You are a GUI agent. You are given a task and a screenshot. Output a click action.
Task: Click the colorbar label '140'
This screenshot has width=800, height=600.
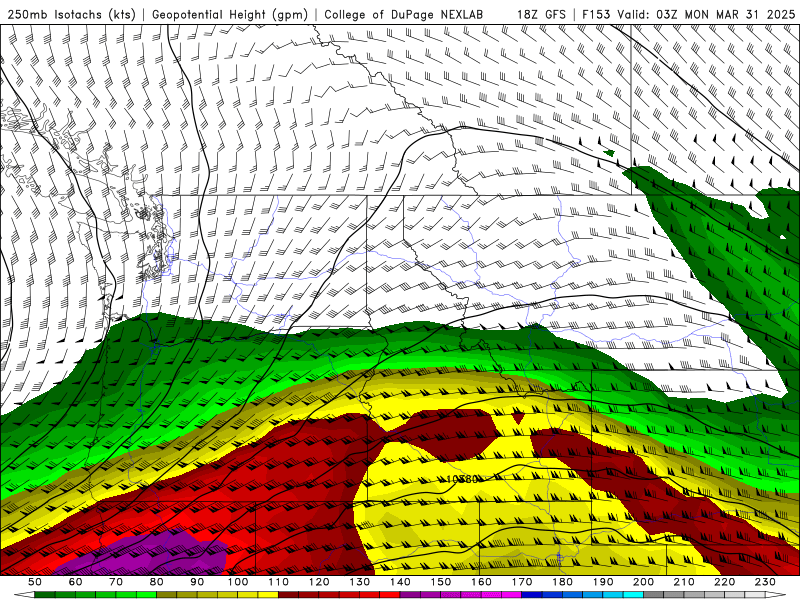400,582
